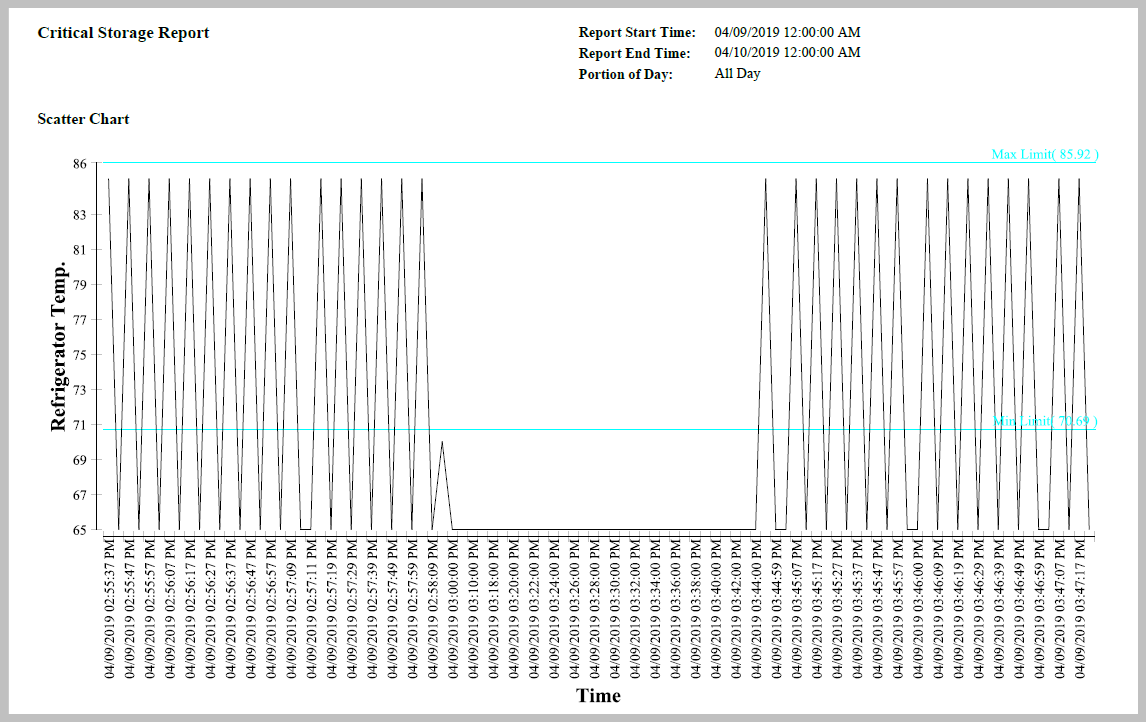Click the Min Limit (70.69) label
The height and width of the screenshot is (722, 1146).
click(x=1044, y=421)
